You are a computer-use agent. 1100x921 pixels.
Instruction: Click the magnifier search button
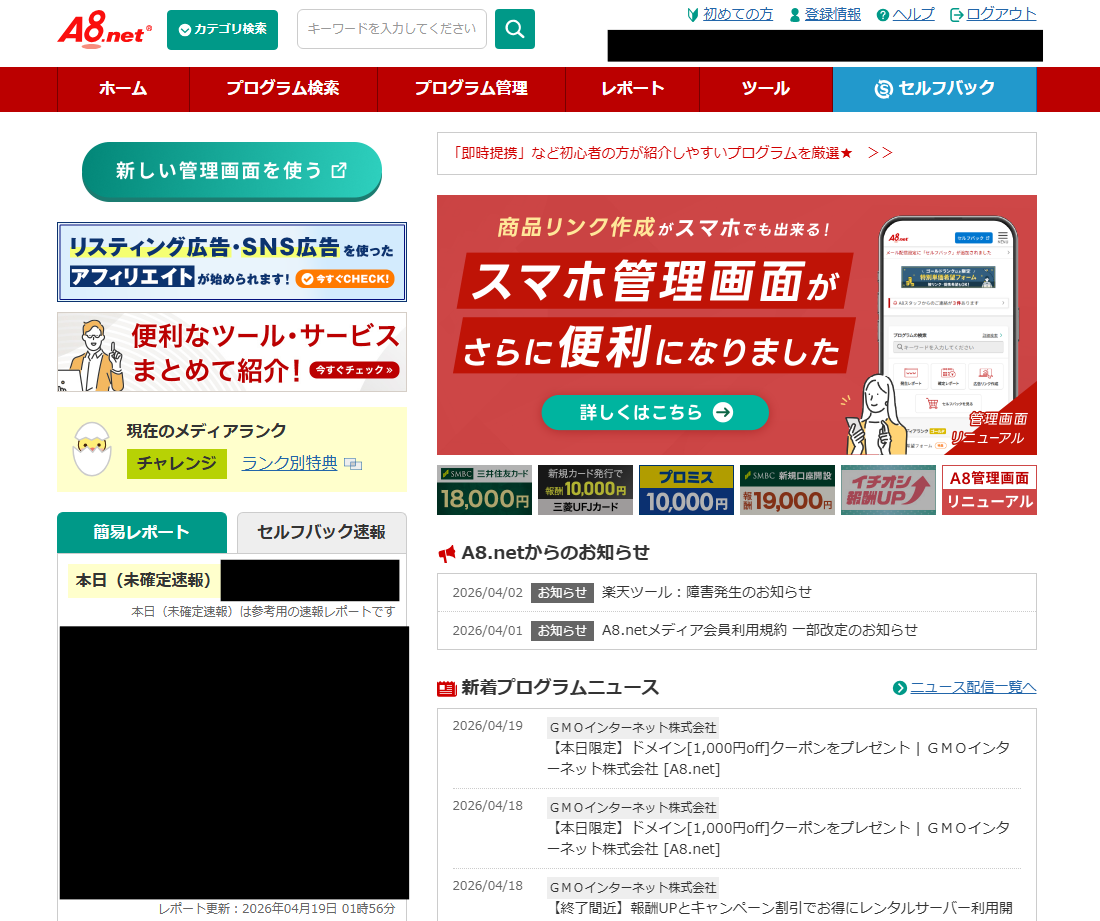click(515, 29)
